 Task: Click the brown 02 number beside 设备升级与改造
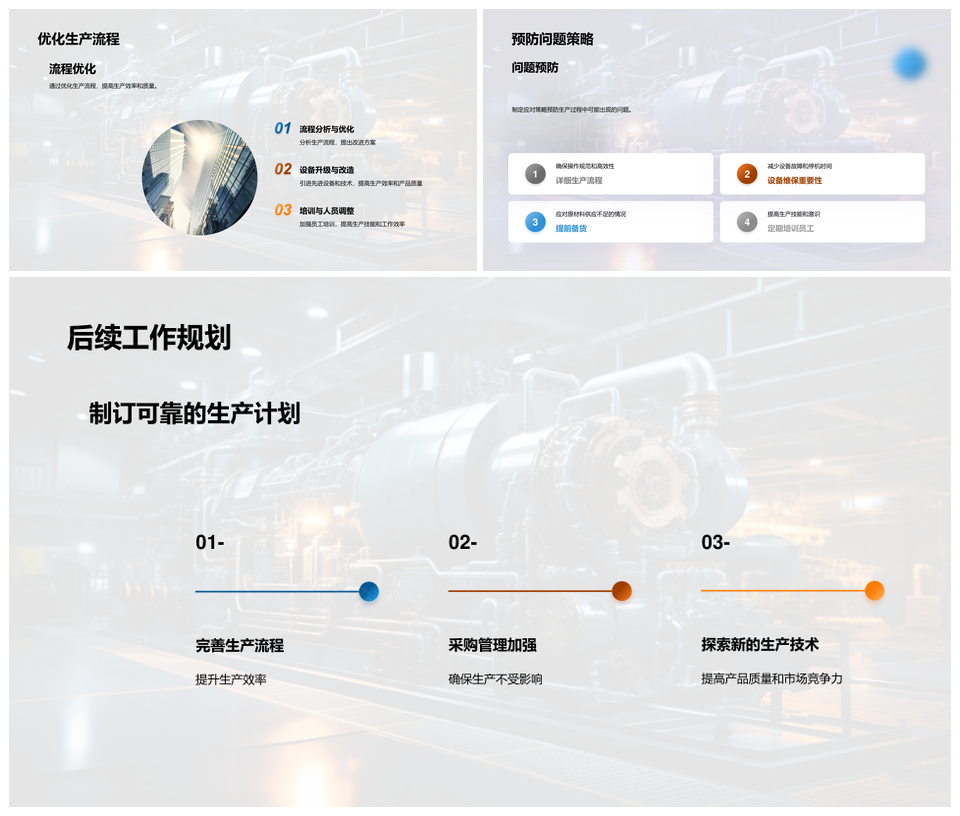283,170
